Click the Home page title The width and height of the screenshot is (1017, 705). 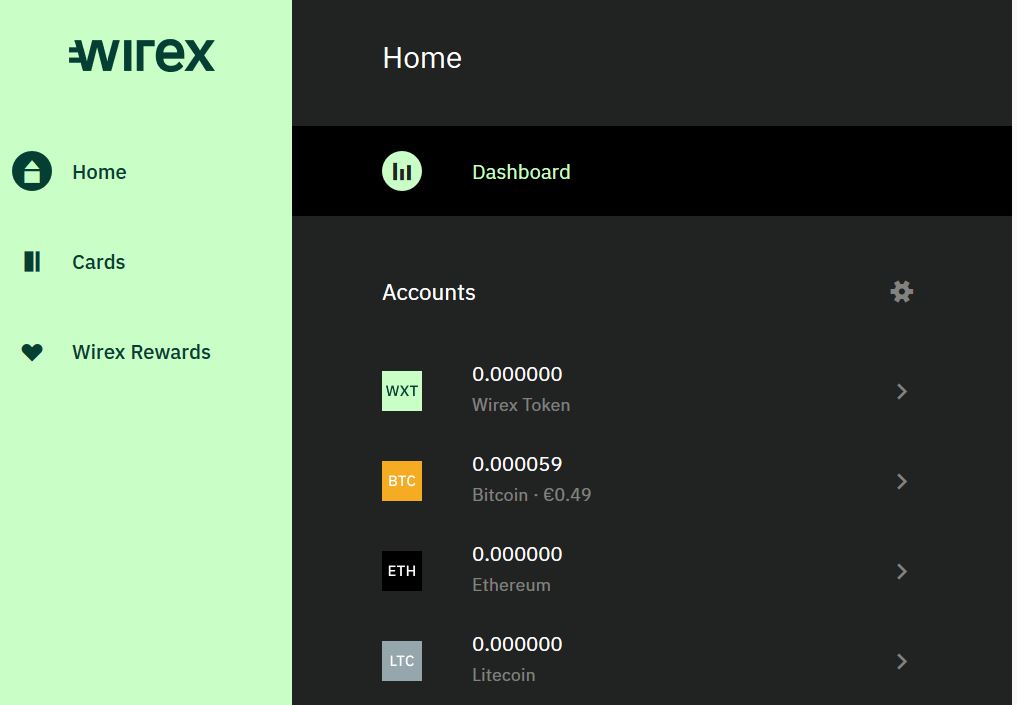422,58
